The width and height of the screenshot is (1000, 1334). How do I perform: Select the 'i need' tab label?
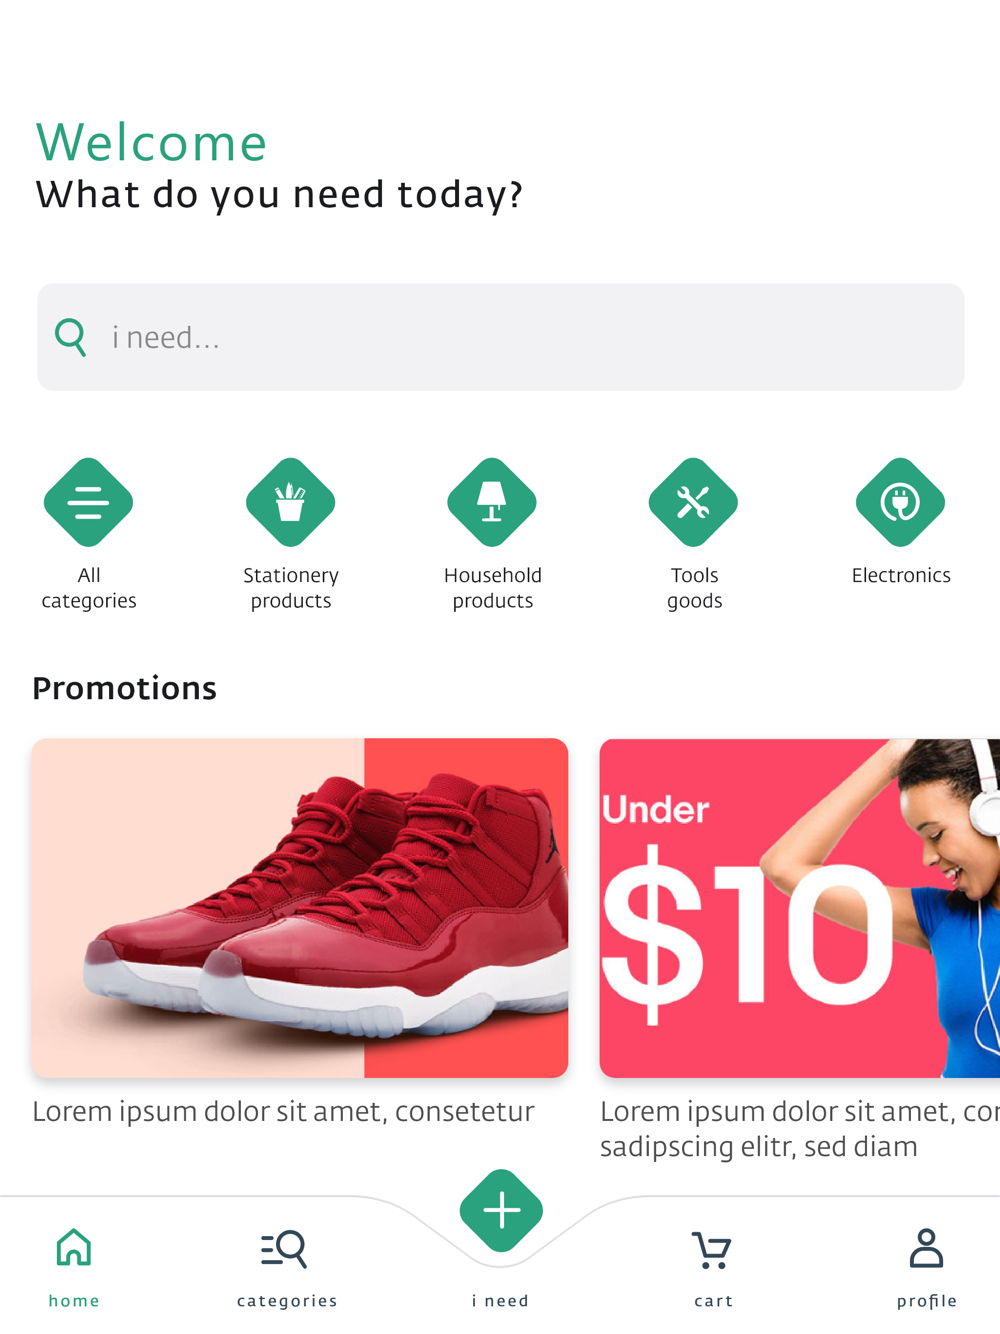click(501, 1301)
